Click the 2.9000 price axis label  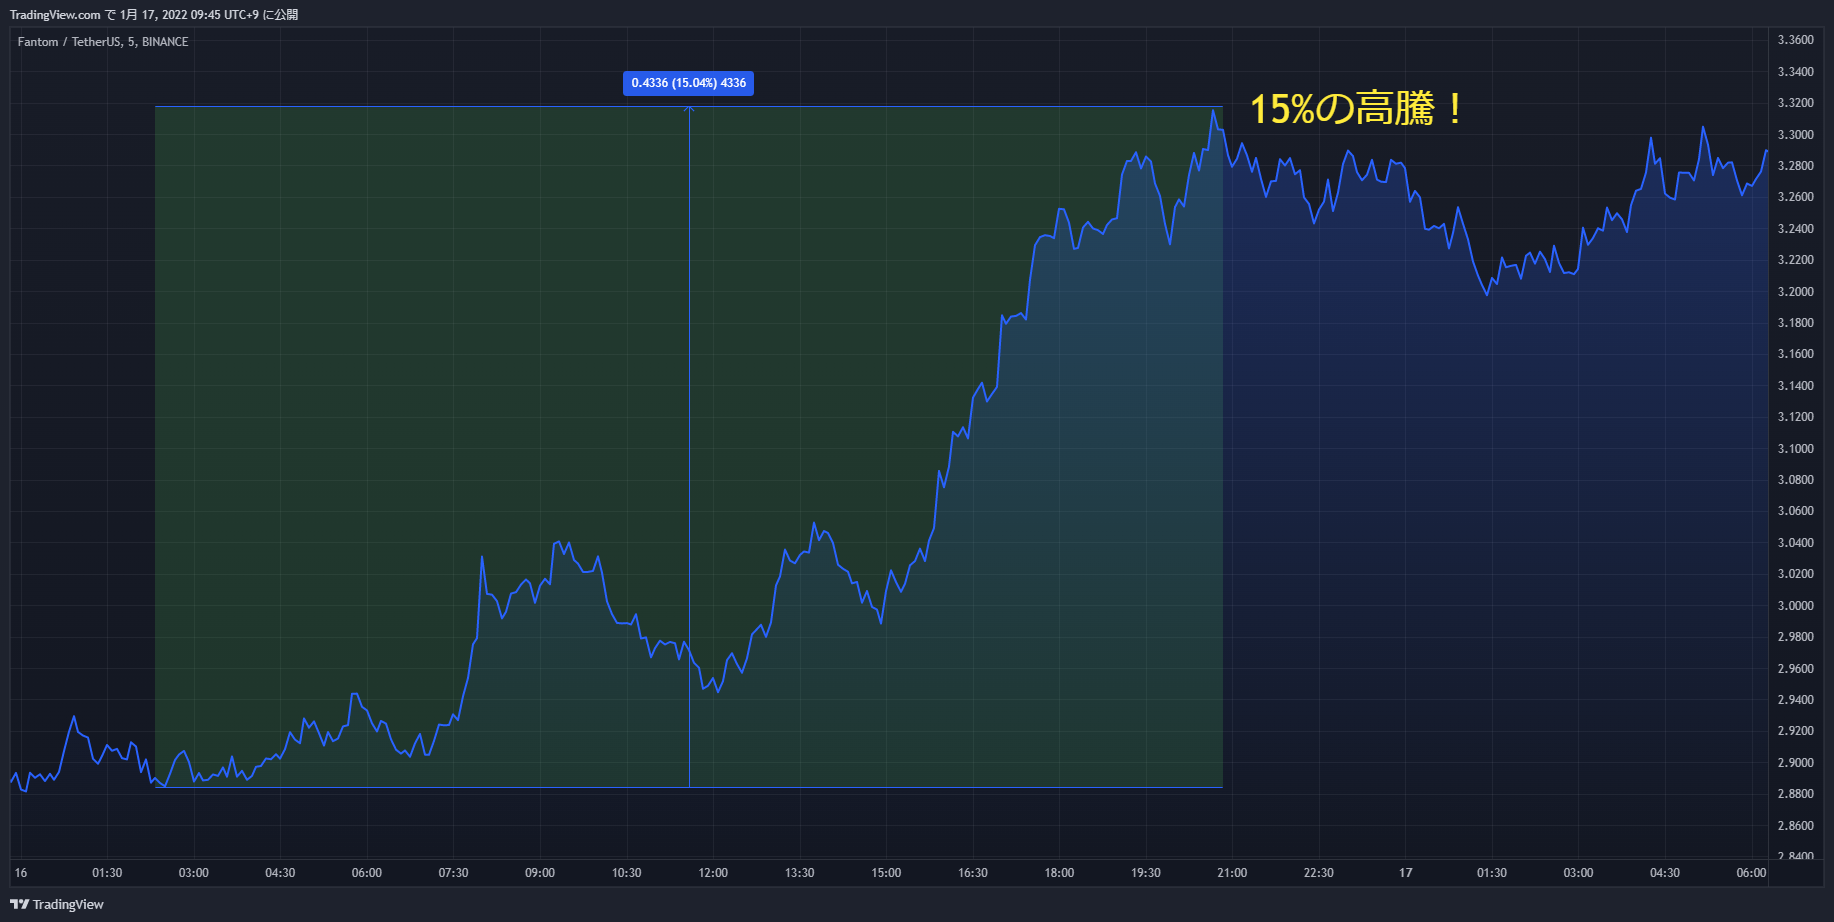click(1795, 763)
